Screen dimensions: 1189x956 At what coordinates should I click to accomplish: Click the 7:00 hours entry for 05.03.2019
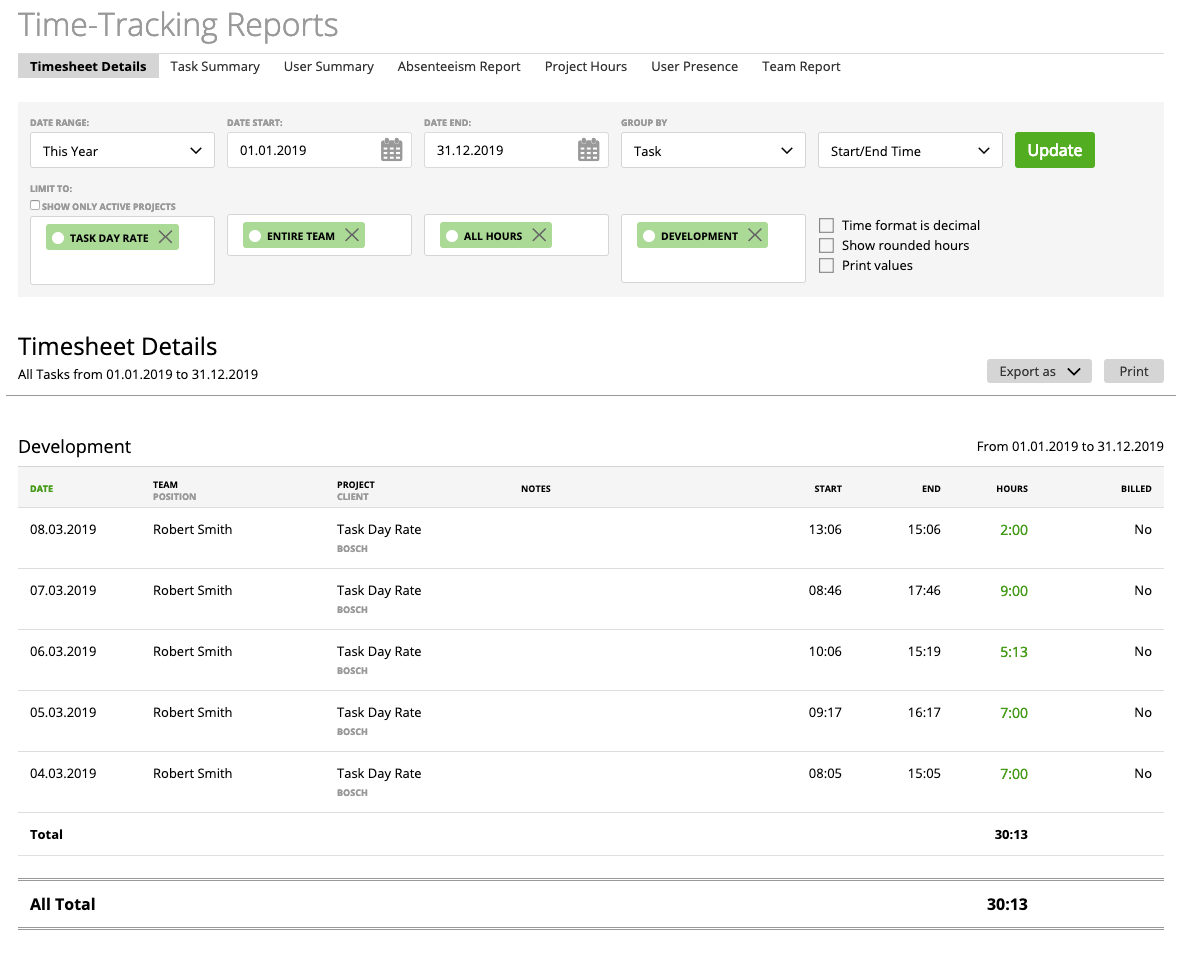pyautogui.click(x=1014, y=713)
